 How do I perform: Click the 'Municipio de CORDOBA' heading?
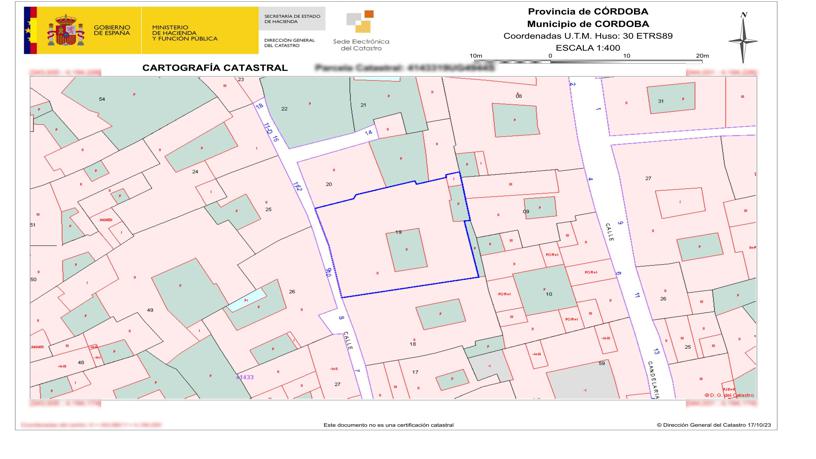(588, 24)
